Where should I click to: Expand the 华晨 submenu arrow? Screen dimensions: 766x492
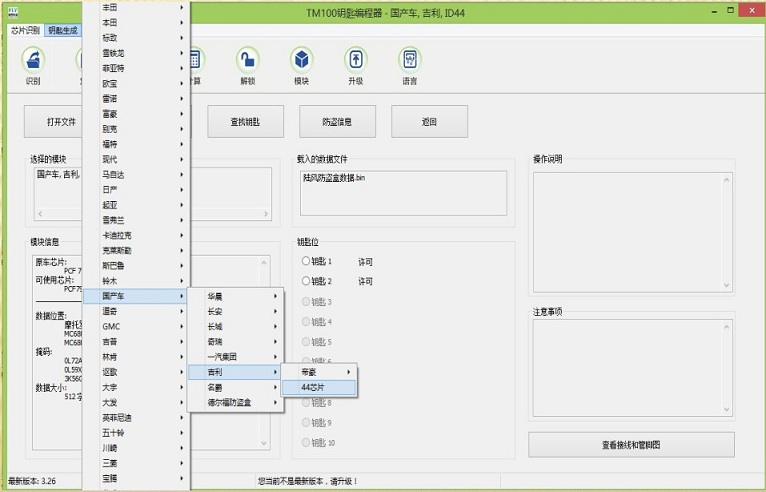tap(275, 296)
